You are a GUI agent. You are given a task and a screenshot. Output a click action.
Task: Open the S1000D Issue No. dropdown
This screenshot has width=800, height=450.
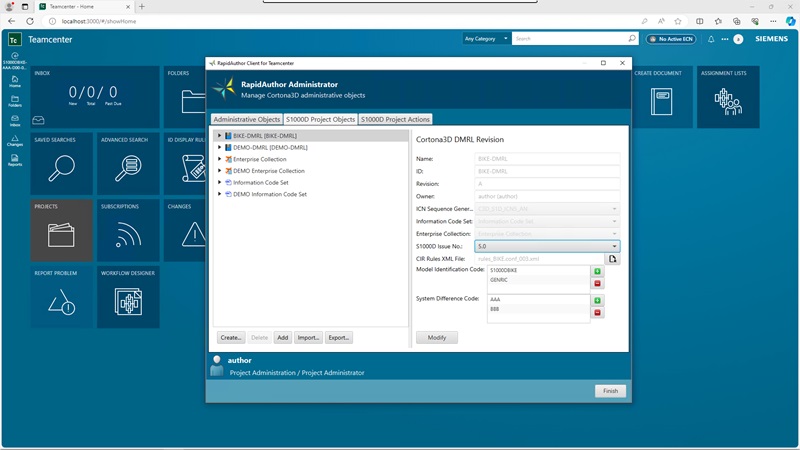point(547,246)
